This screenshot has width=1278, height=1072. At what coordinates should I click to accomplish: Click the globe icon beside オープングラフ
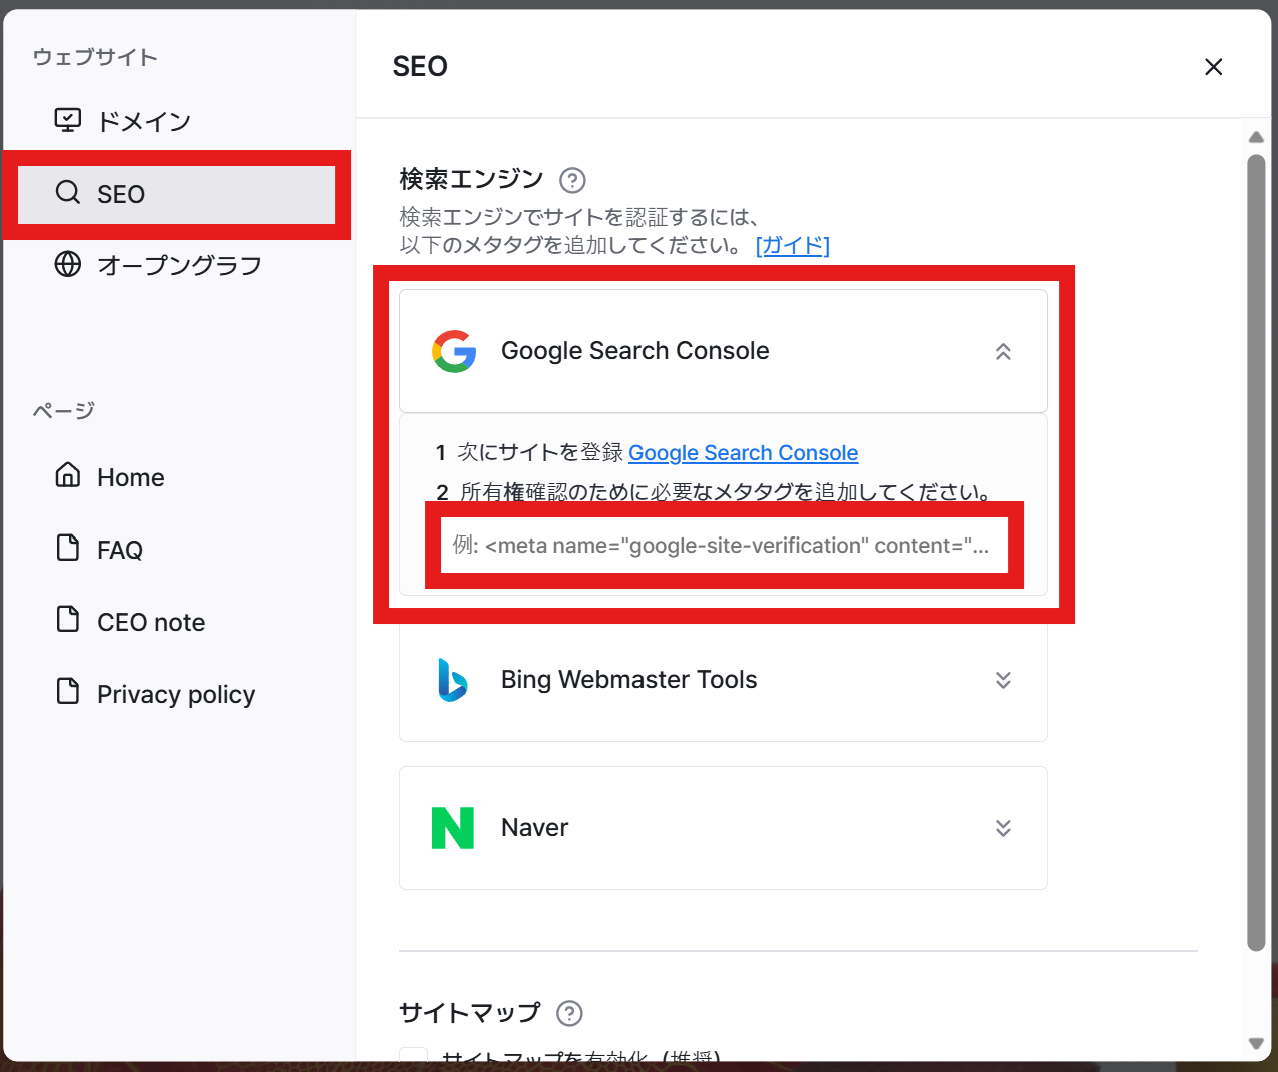point(68,264)
